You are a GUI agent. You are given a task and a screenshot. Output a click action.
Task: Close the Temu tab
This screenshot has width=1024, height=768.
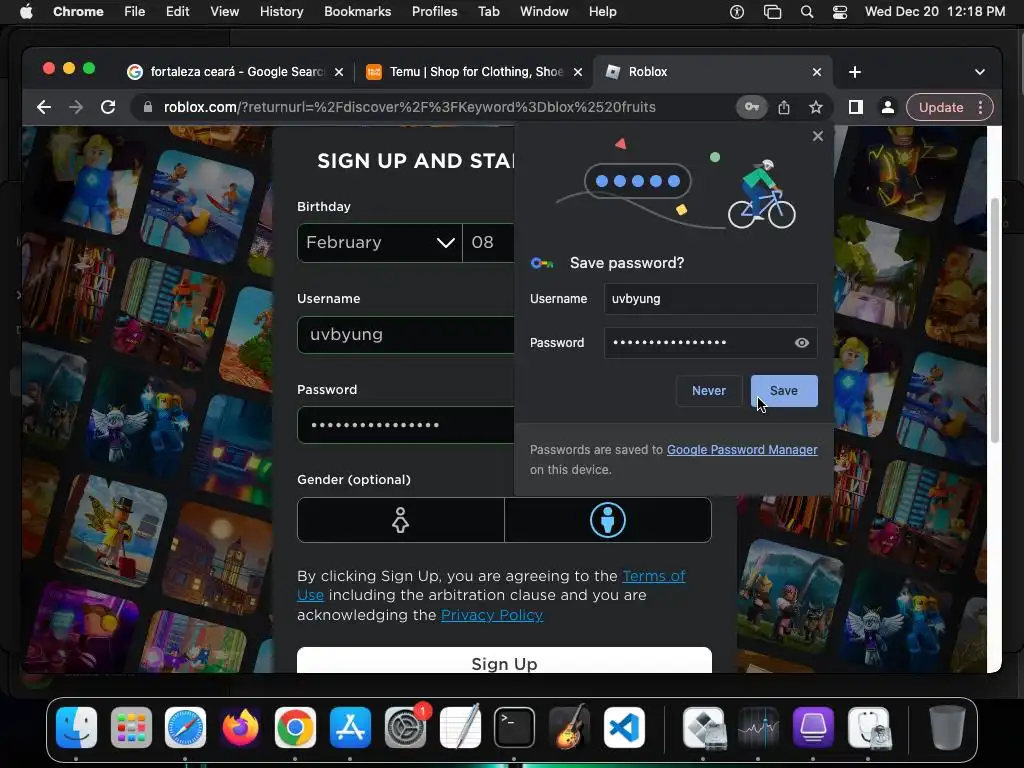tap(577, 72)
